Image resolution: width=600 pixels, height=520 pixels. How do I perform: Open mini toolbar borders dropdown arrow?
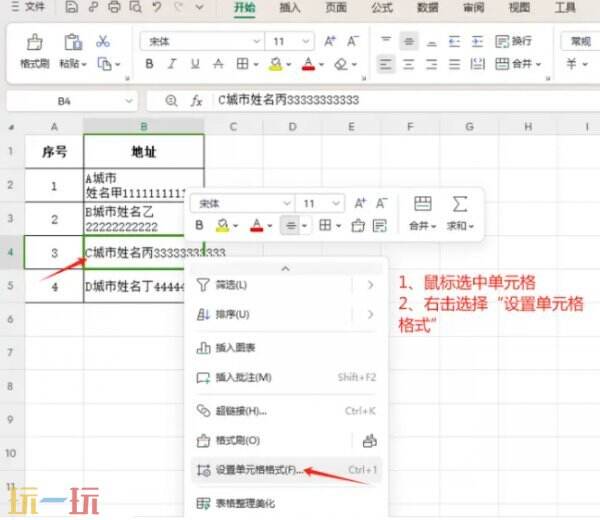pos(339,226)
